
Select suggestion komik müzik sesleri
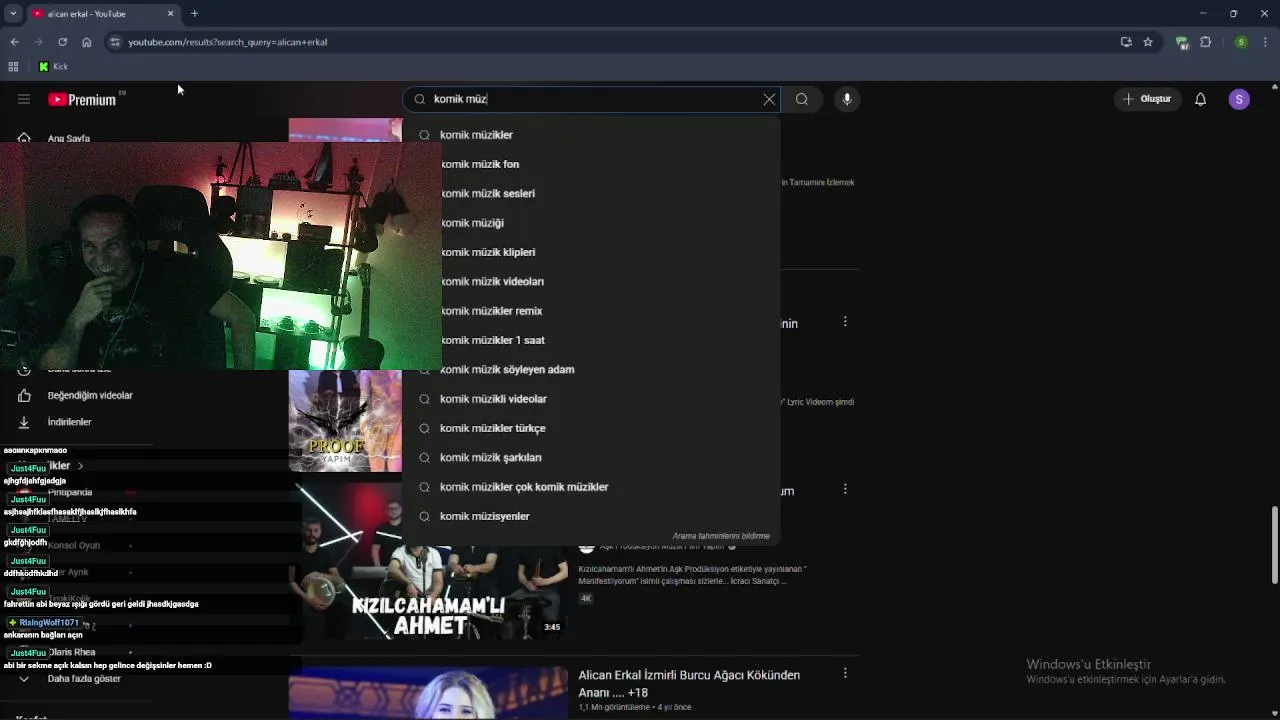pyautogui.click(x=591, y=193)
